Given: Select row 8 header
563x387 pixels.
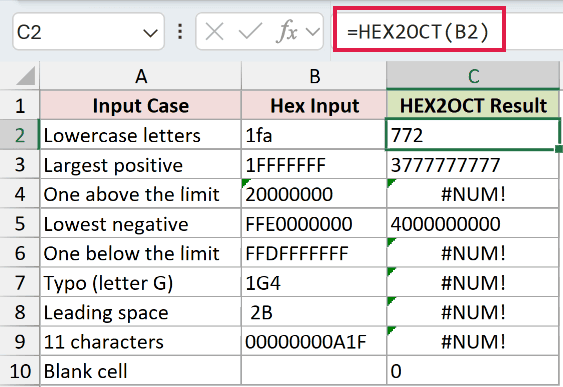Looking at the screenshot, I should (20, 312).
